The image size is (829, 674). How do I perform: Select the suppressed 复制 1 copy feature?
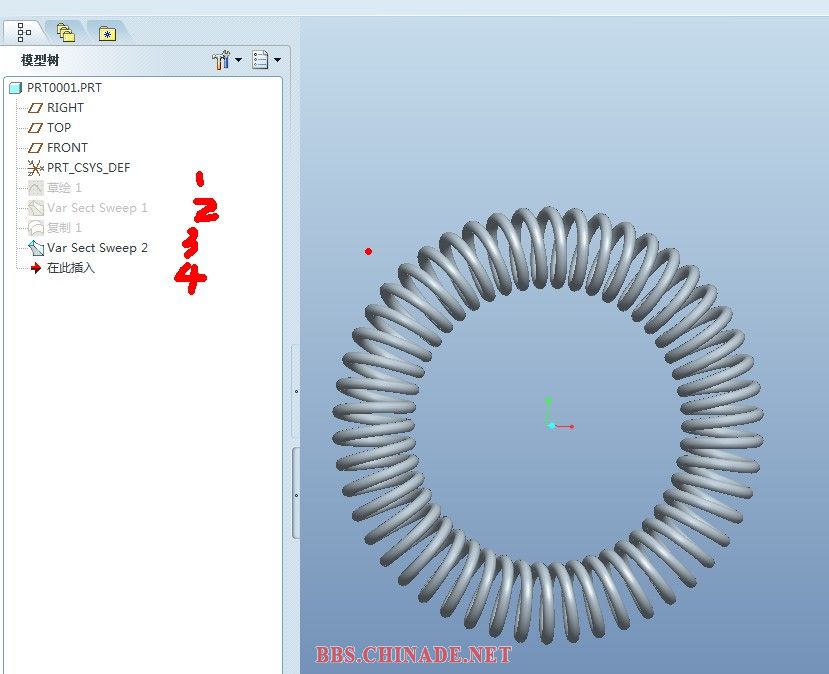(64, 228)
